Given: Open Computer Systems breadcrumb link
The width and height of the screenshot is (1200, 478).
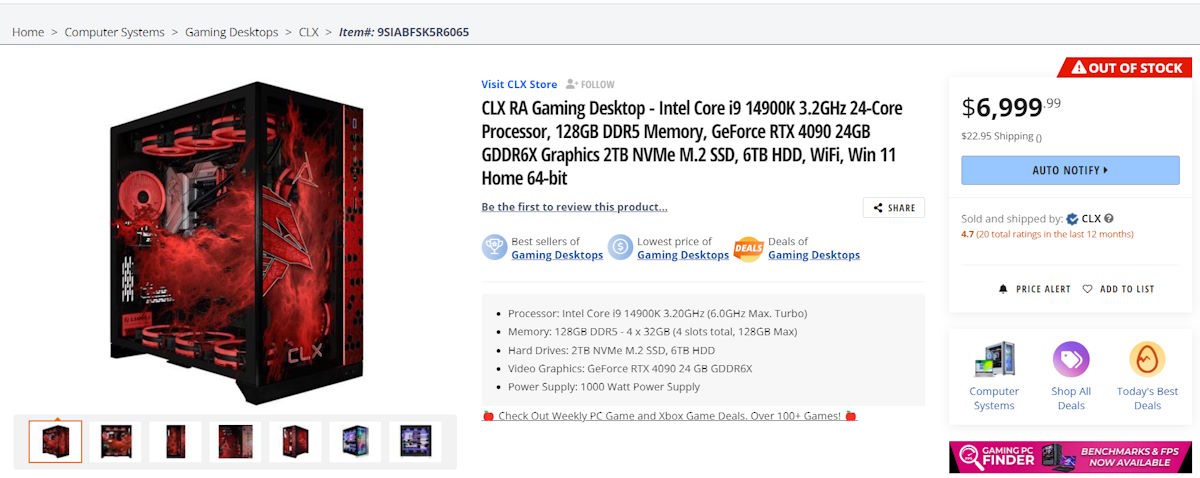Looking at the screenshot, I should pyautogui.click(x=115, y=32).
